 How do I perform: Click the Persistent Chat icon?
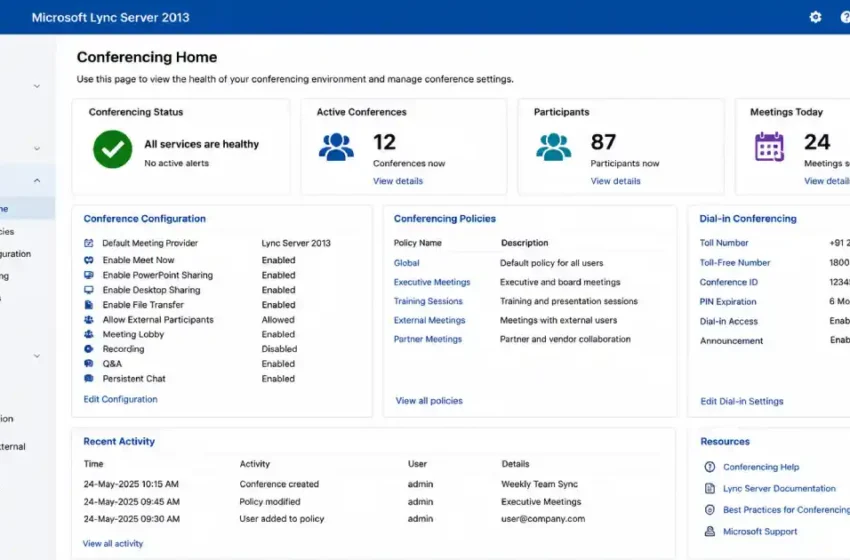(x=89, y=378)
